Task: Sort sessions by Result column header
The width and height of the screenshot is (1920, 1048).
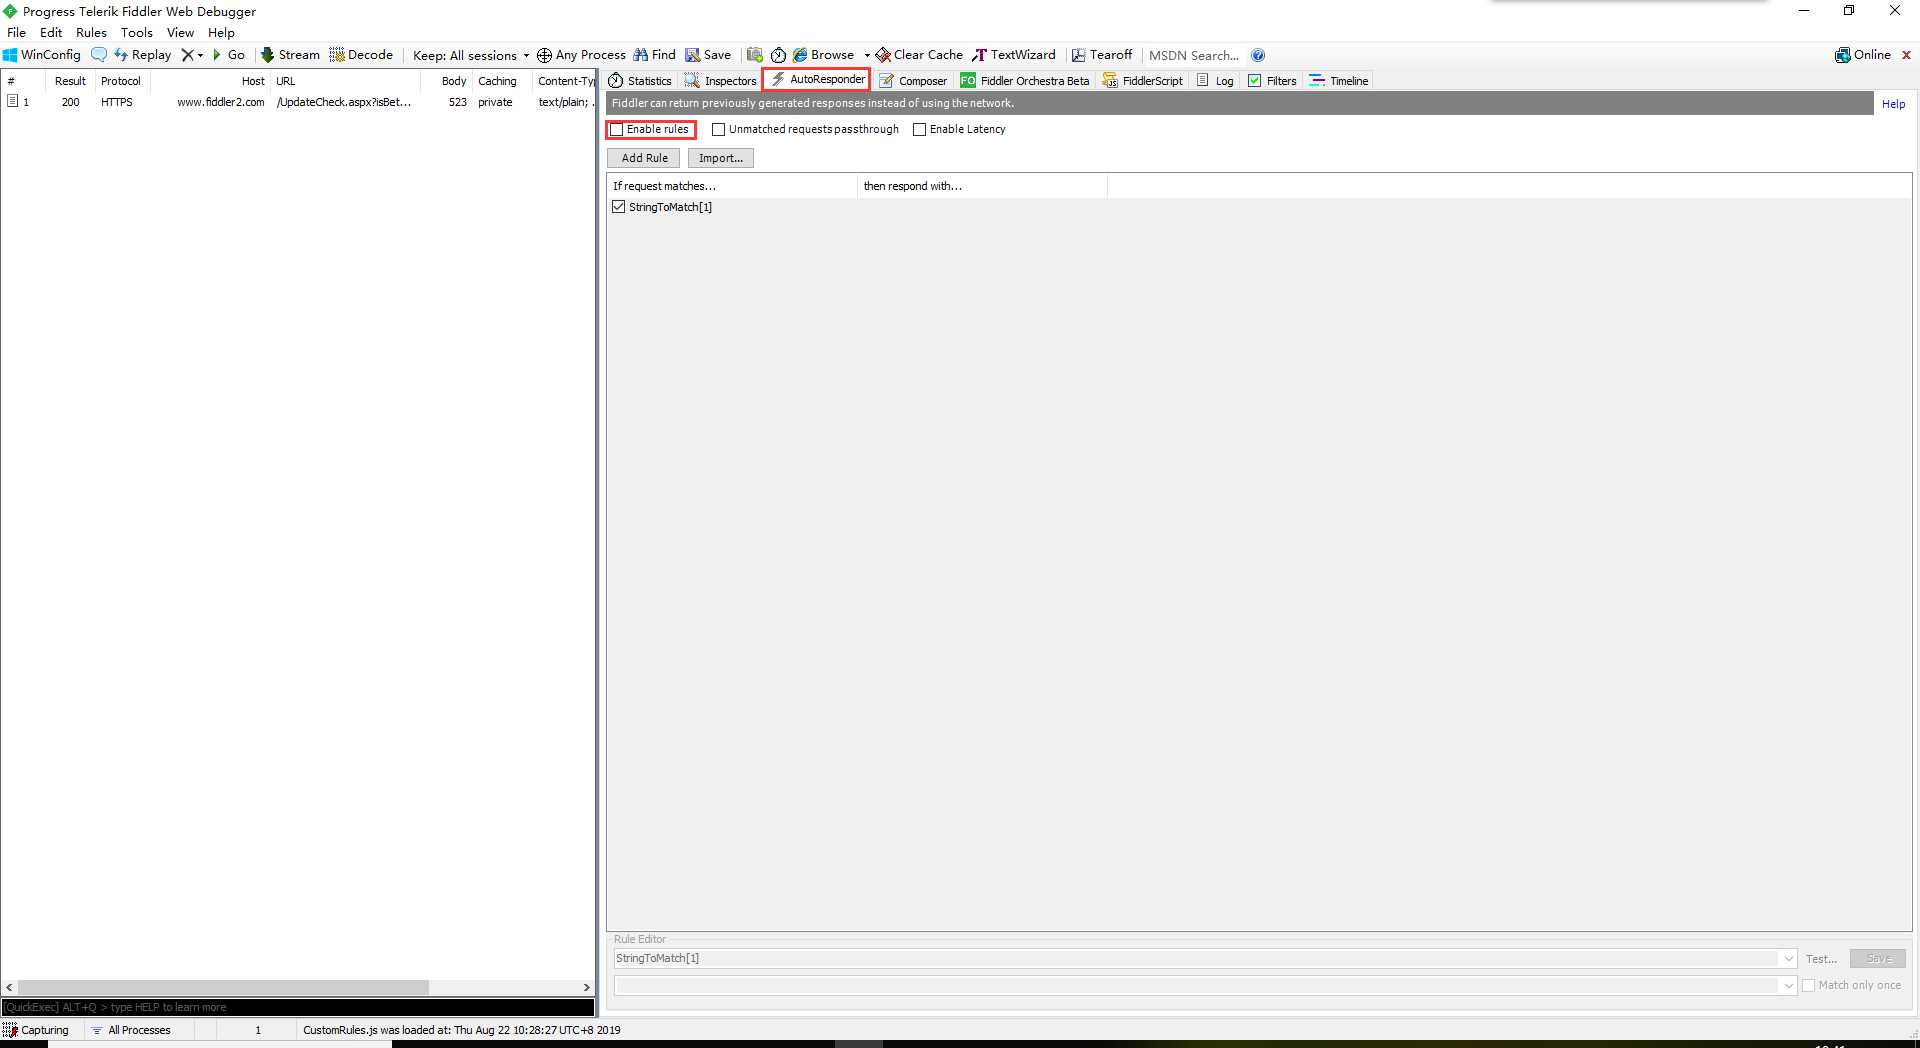Action: [70, 81]
